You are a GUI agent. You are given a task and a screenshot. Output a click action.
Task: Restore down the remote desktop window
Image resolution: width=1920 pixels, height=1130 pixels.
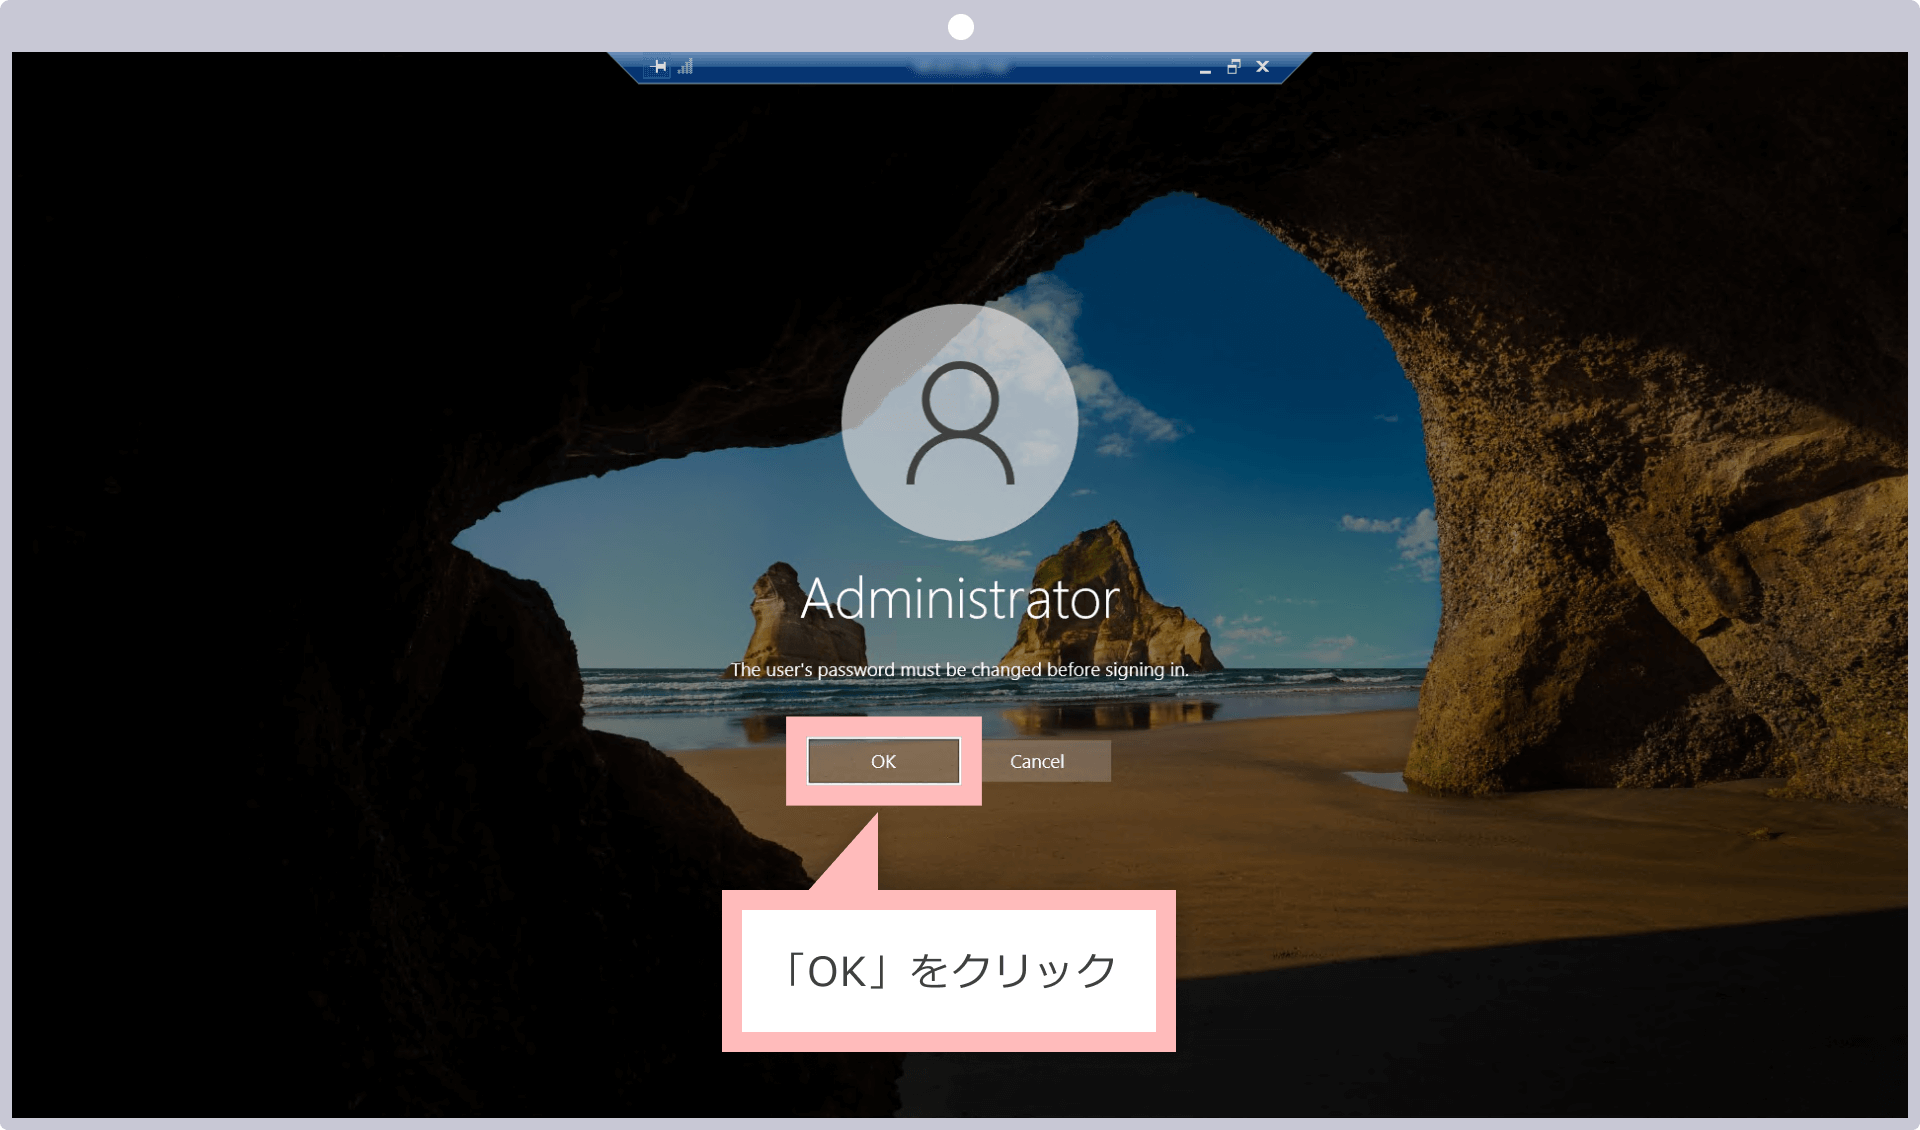(x=1234, y=67)
